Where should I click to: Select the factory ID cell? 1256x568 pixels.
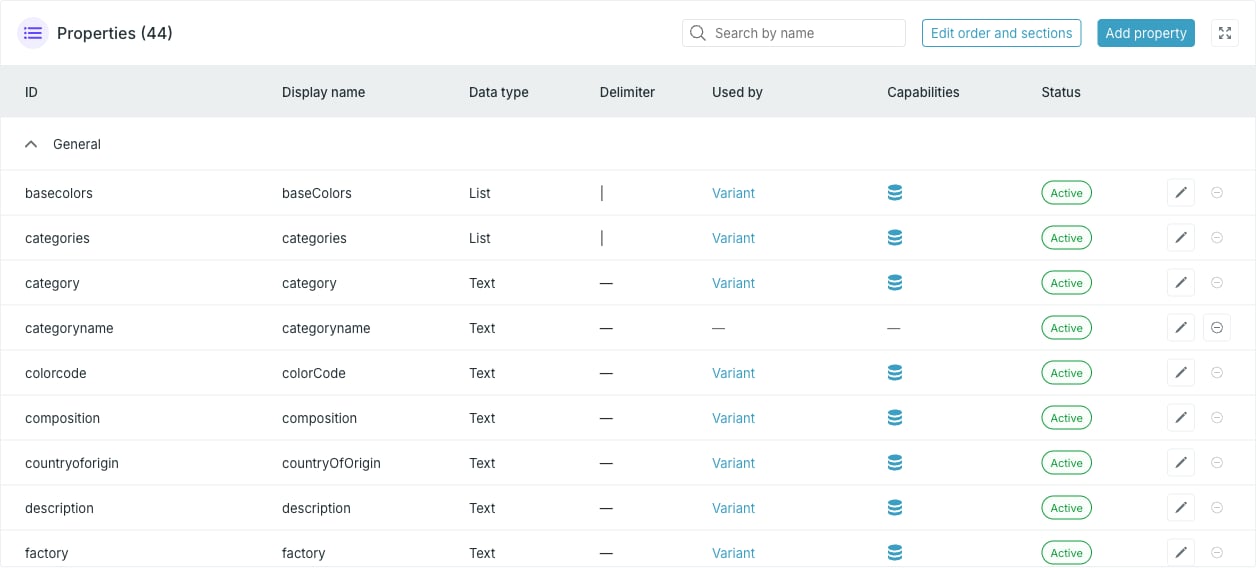[47, 553]
